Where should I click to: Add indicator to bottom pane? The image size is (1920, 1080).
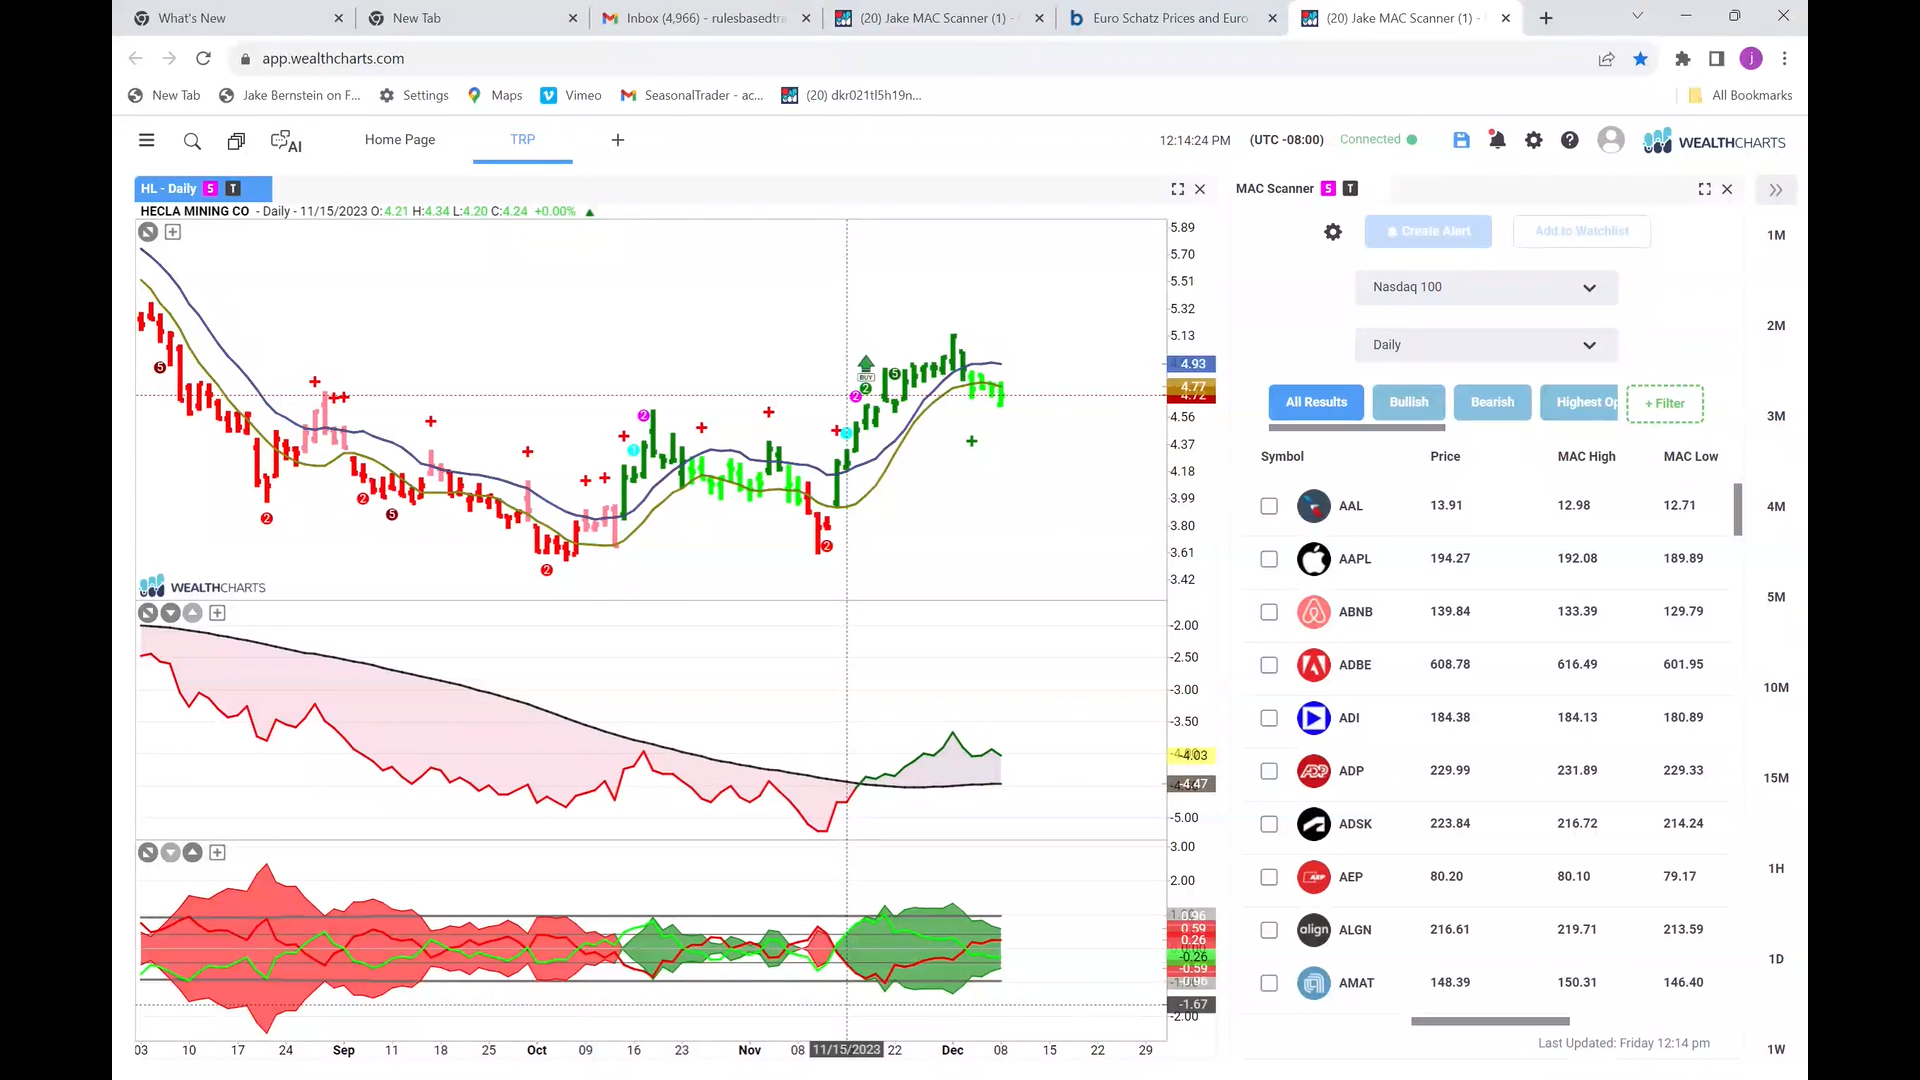(217, 853)
